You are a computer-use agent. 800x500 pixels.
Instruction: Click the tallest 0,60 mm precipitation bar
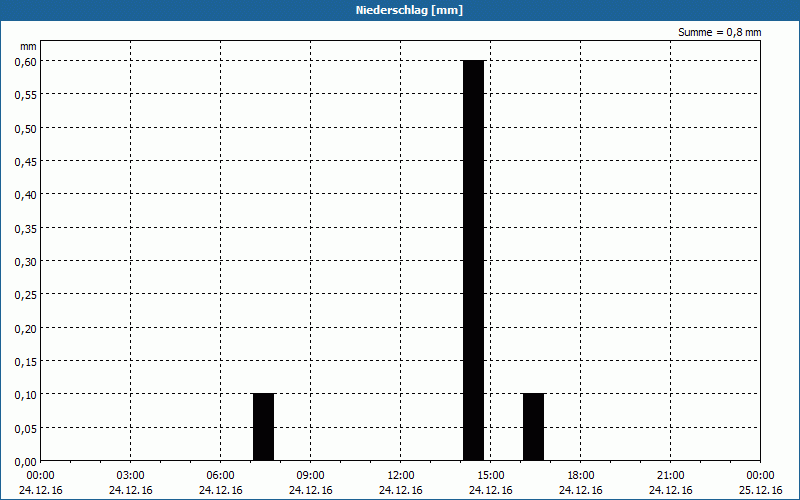(473, 260)
